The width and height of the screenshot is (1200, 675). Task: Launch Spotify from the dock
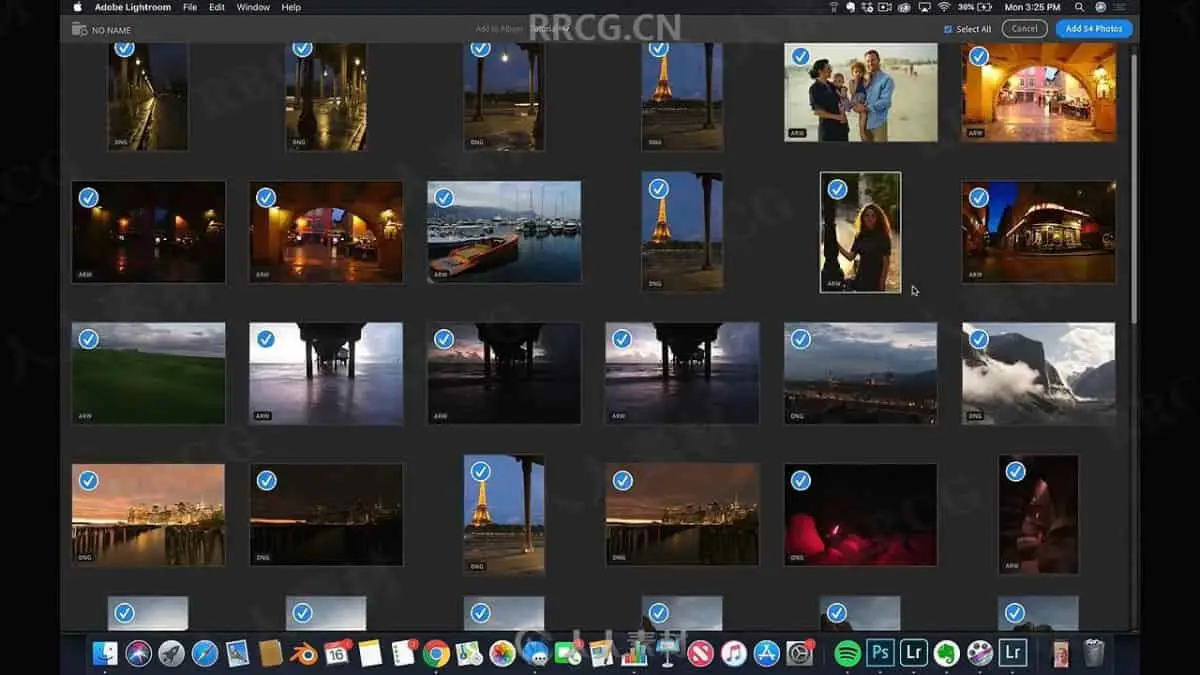coord(847,653)
